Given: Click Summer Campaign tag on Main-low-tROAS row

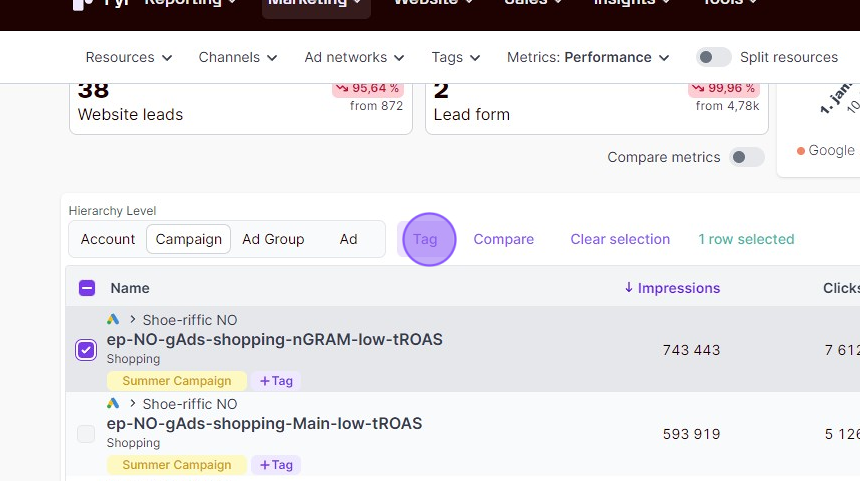Looking at the screenshot, I should coord(177,465).
